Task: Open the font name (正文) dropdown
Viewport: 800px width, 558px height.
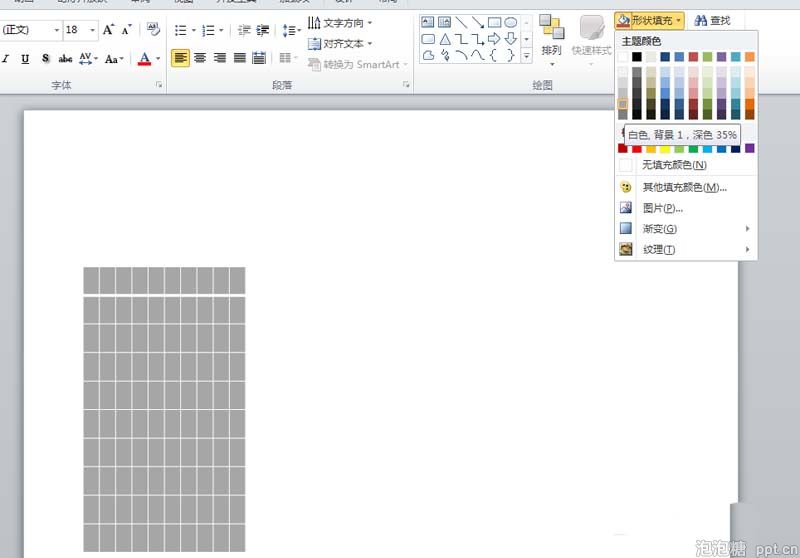Action: 57,30
